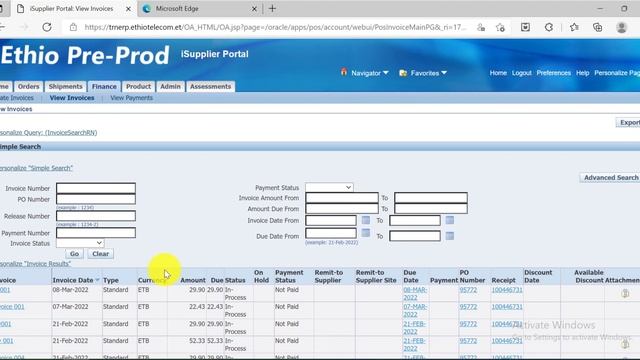Click the Invoice Amount From field

tap(342, 198)
